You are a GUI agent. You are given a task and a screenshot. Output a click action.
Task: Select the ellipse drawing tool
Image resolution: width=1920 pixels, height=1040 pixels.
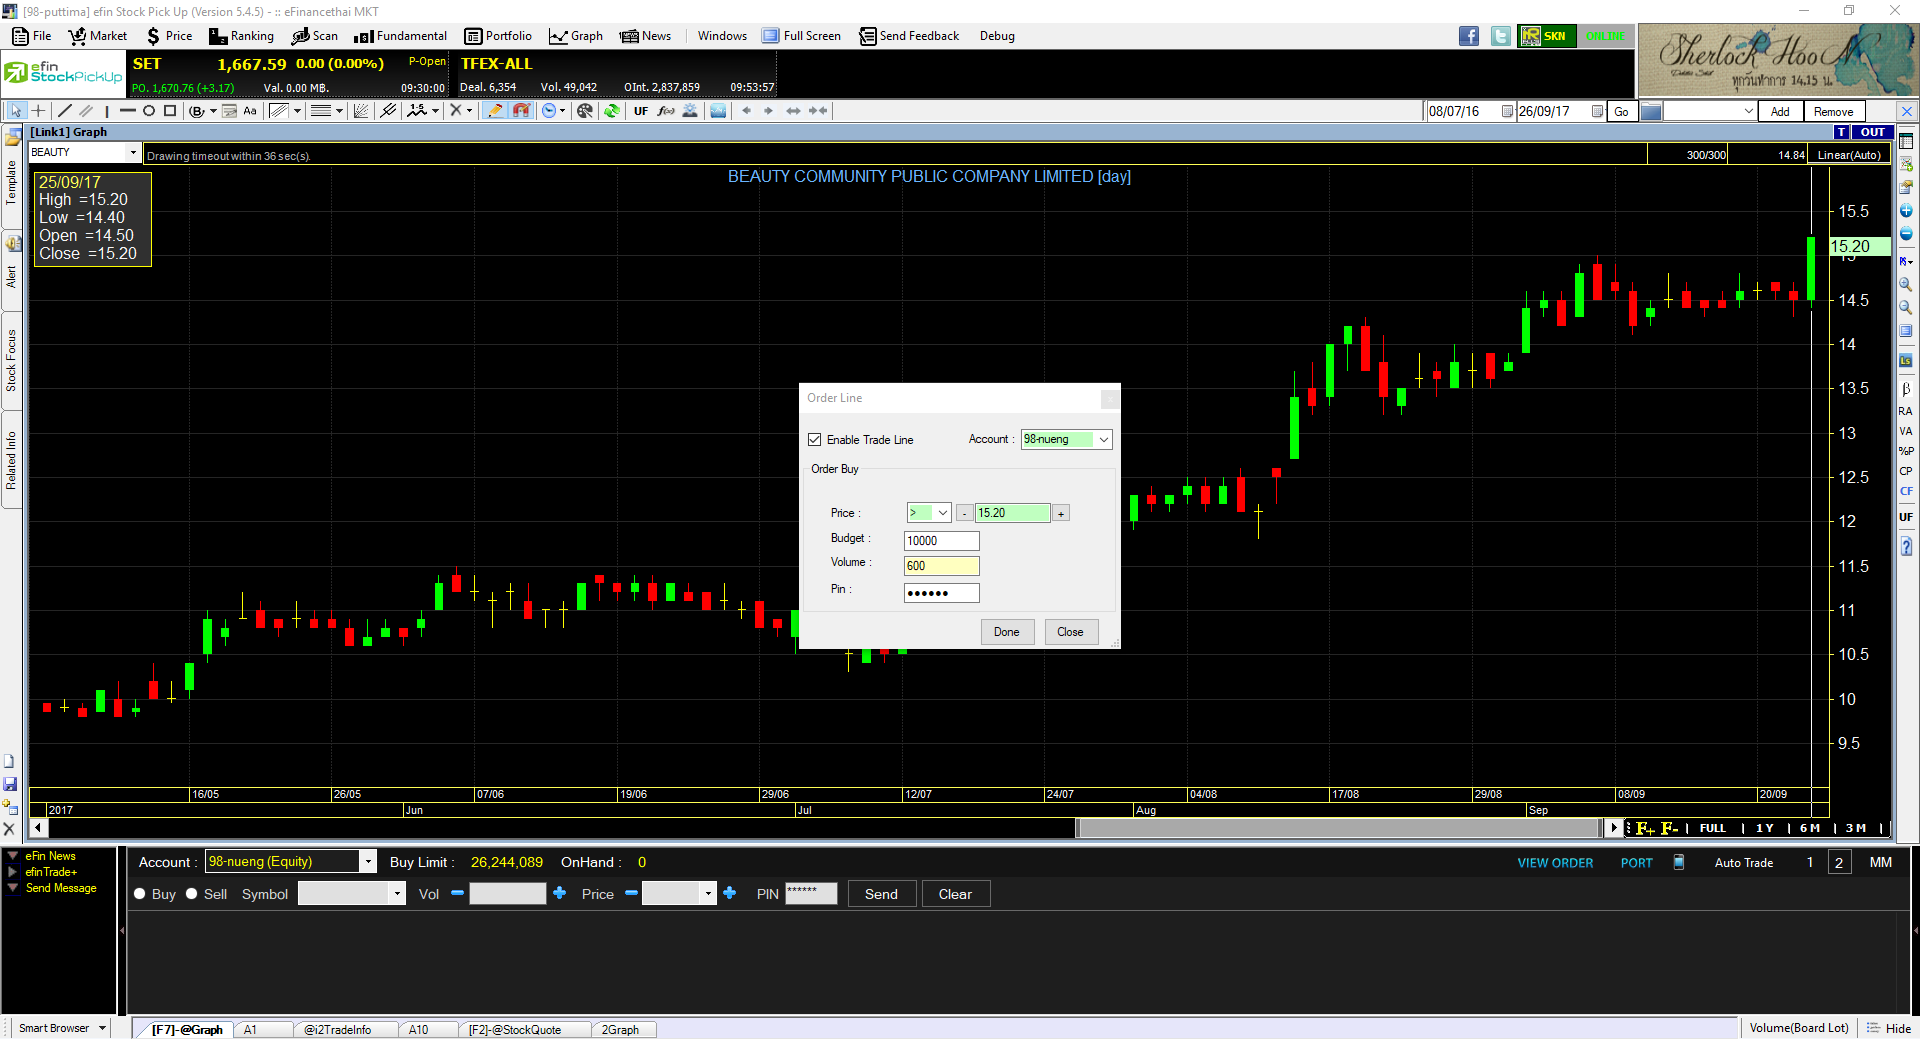click(148, 111)
